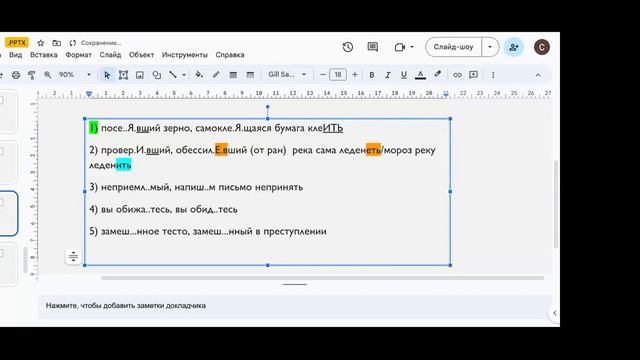
Task: Click the paint format roller icon
Action: pos(31,75)
